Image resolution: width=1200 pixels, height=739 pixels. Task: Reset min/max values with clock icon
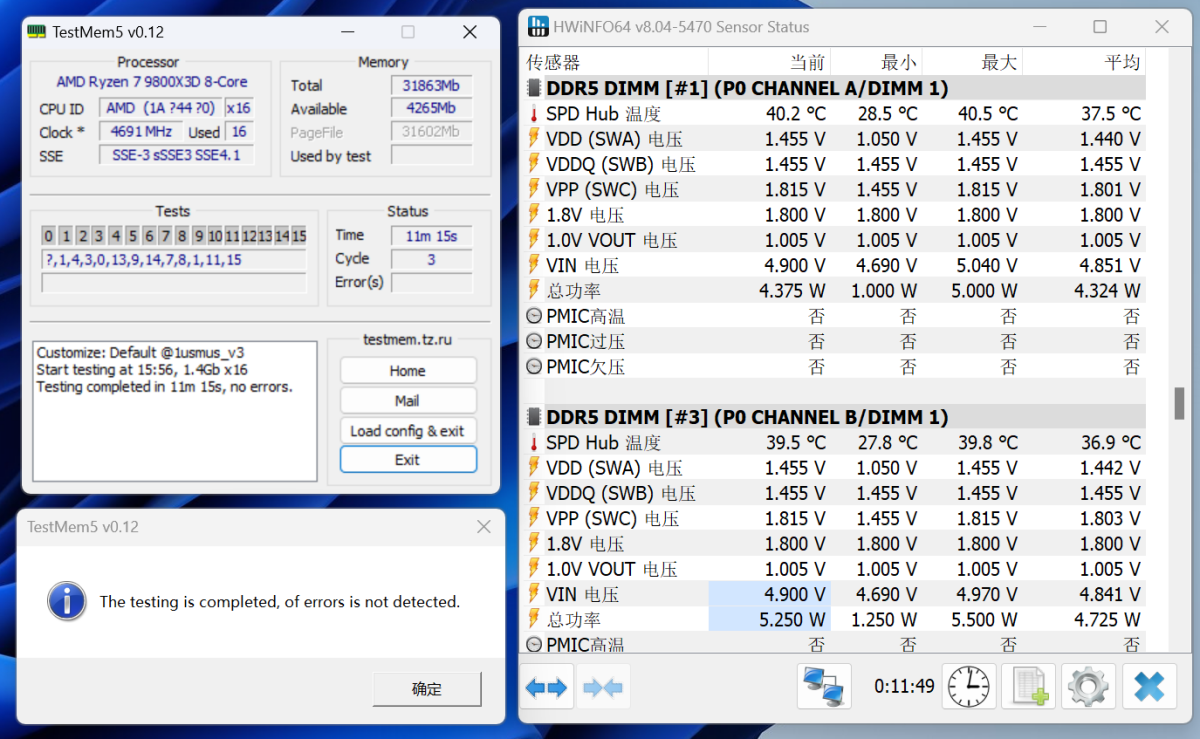(969, 687)
